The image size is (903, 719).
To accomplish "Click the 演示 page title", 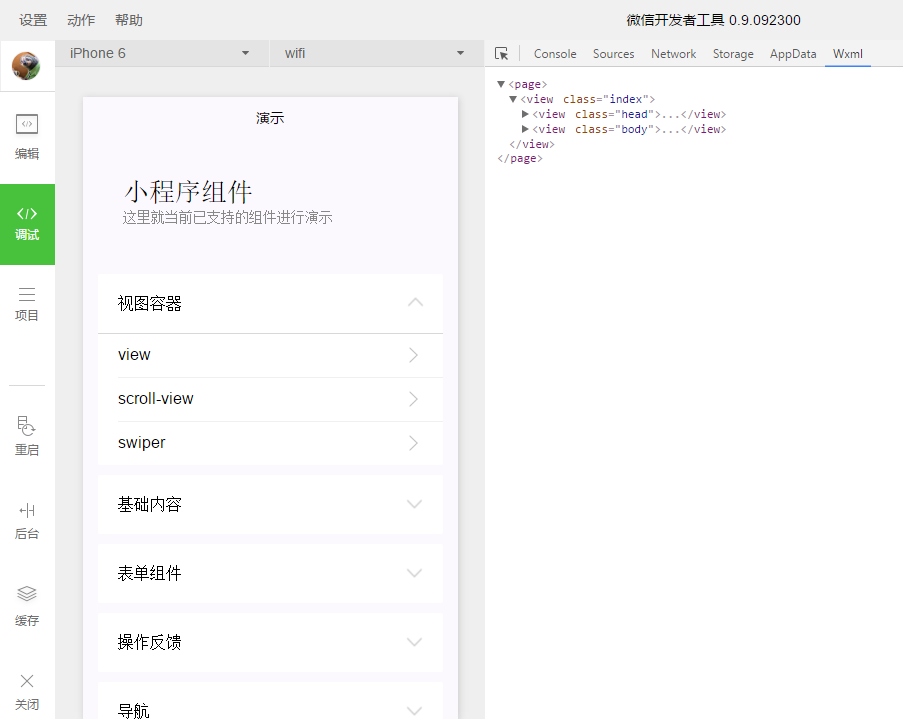I will [x=270, y=118].
